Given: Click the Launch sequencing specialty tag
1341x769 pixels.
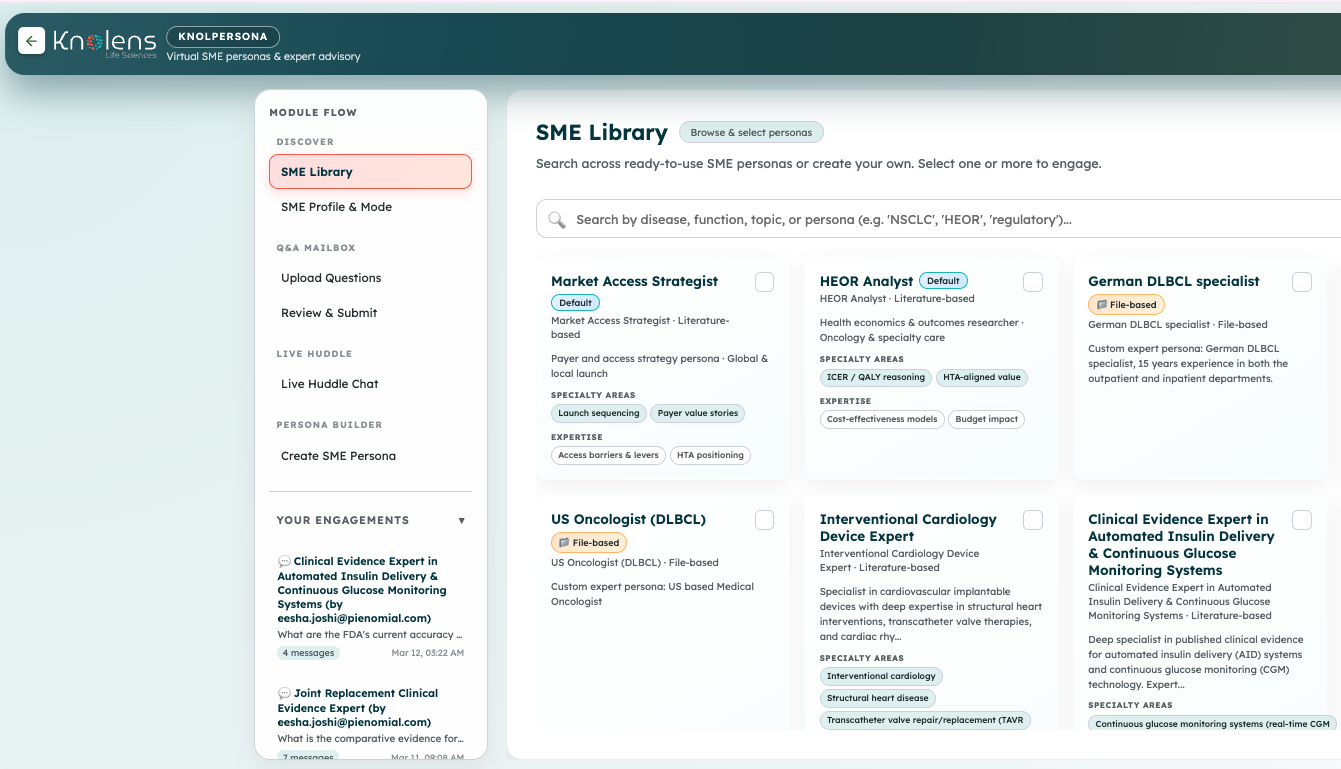Looking at the screenshot, I should click(598, 413).
